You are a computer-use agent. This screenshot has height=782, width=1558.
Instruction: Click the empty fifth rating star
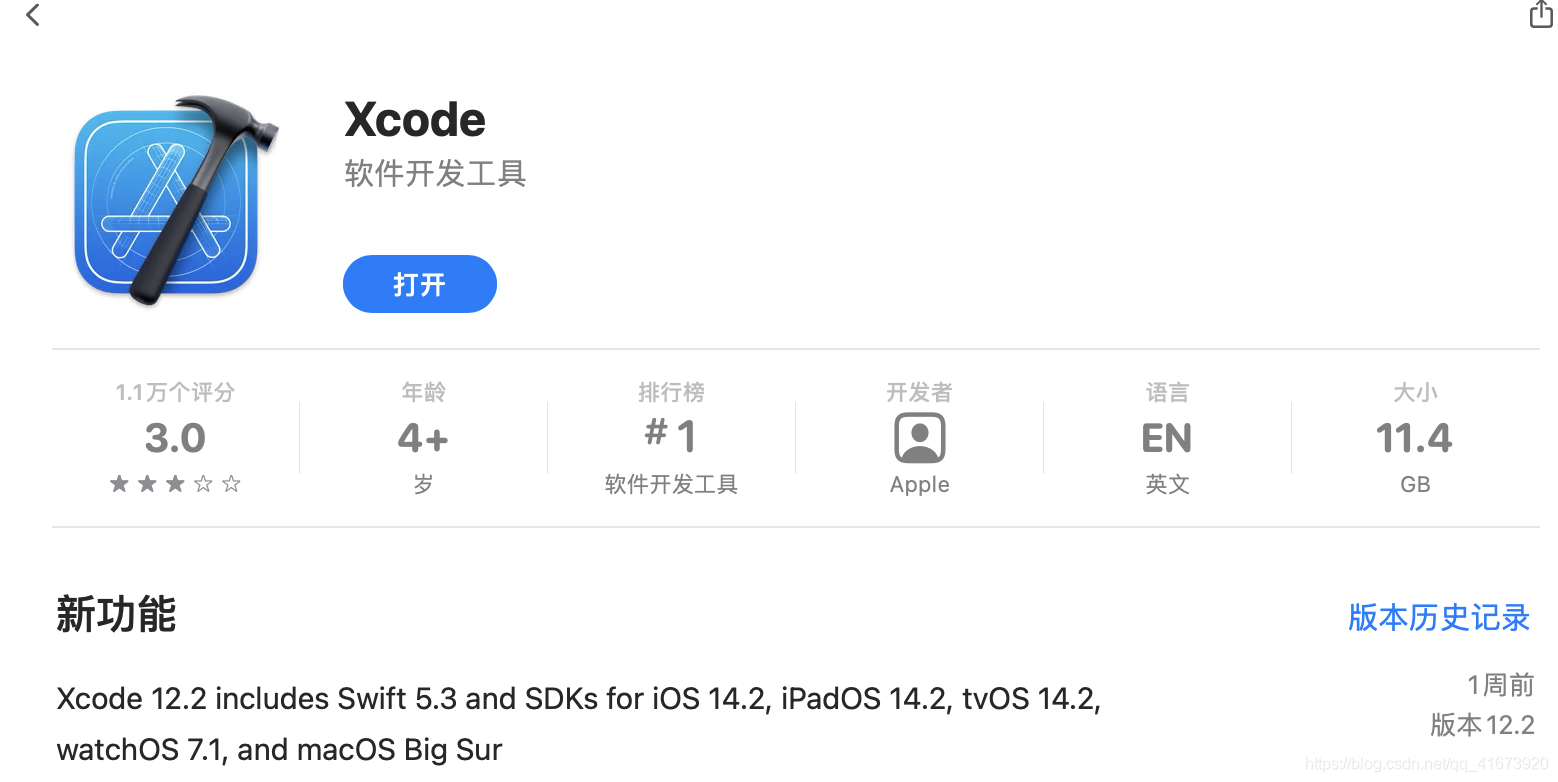[x=231, y=483]
